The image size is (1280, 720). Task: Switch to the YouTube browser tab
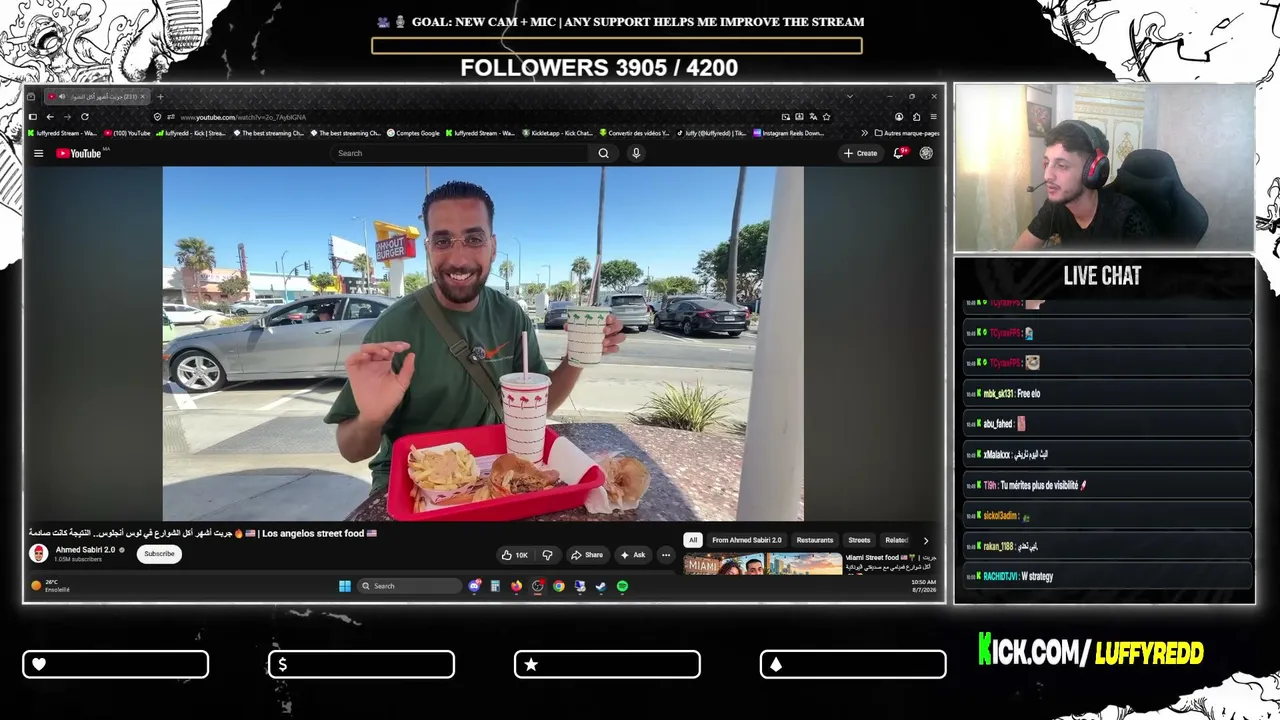pos(97,97)
